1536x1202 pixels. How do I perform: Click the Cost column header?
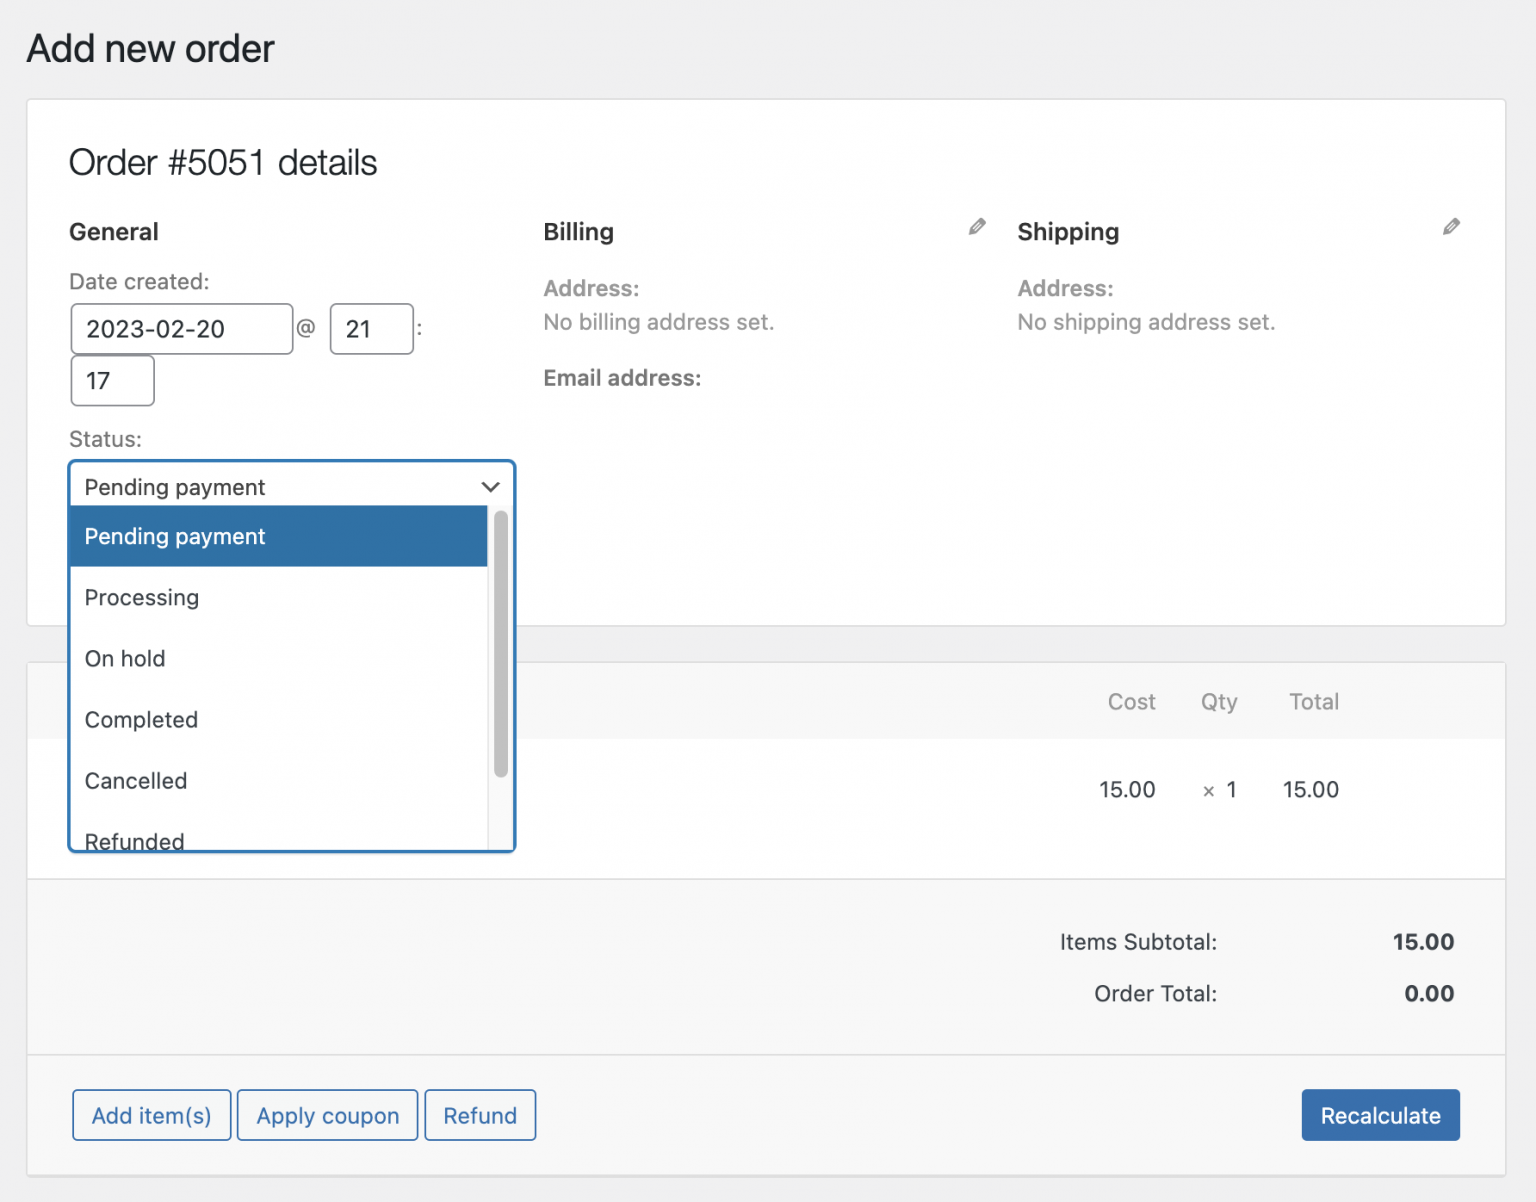click(1131, 702)
